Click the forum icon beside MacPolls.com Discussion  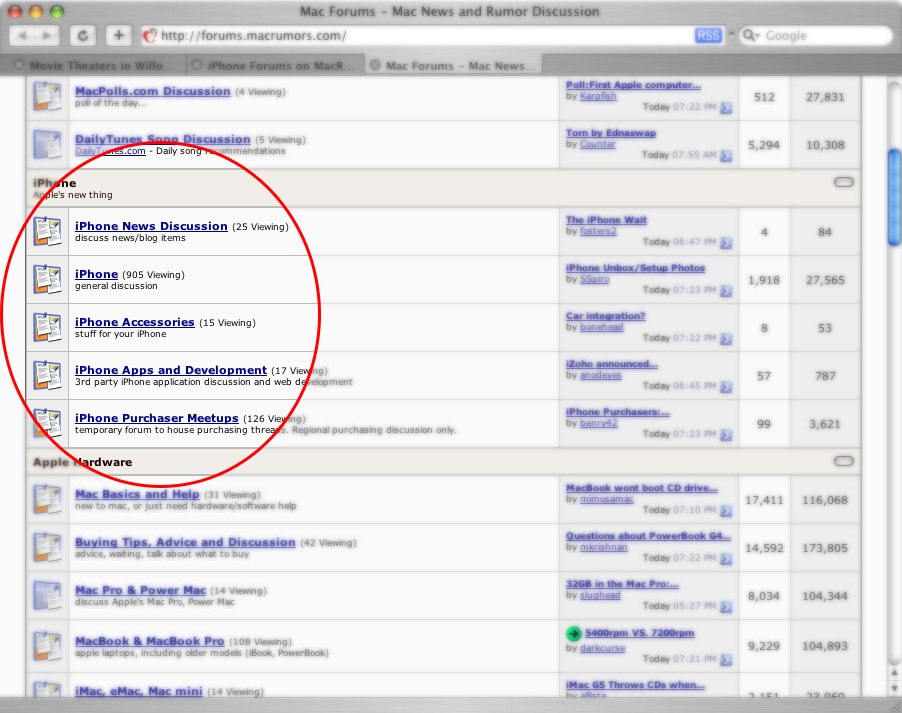[47, 96]
